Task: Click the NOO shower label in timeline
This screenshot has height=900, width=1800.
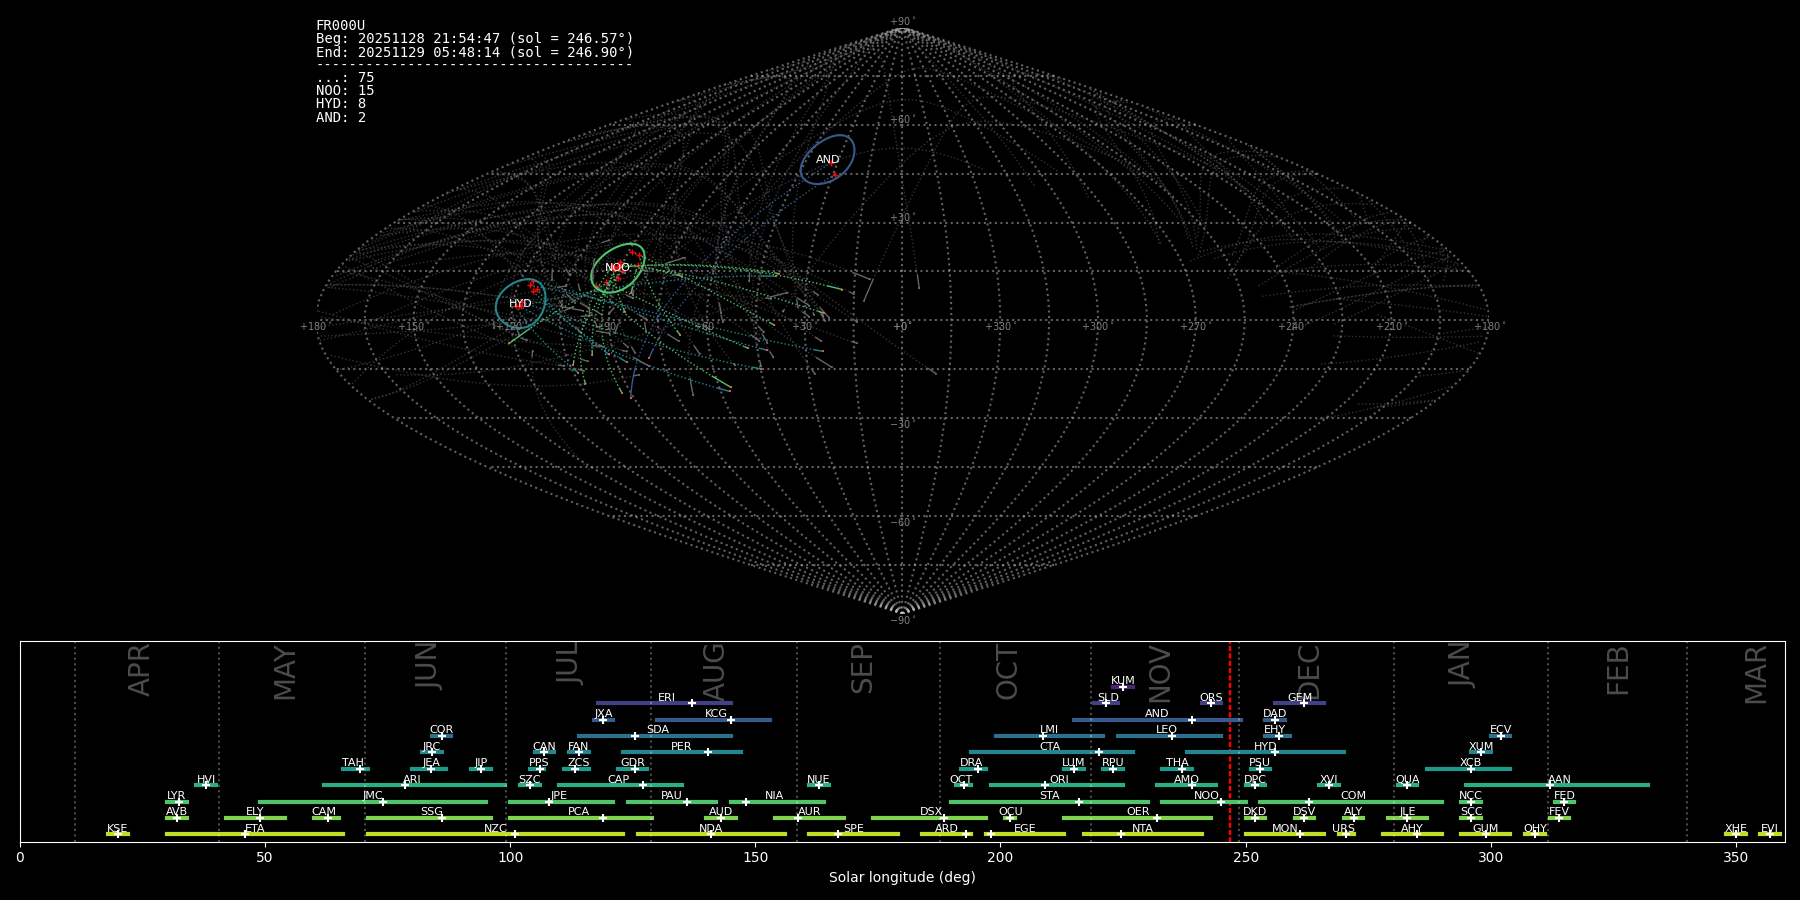Action: pyautogui.click(x=1206, y=796)
